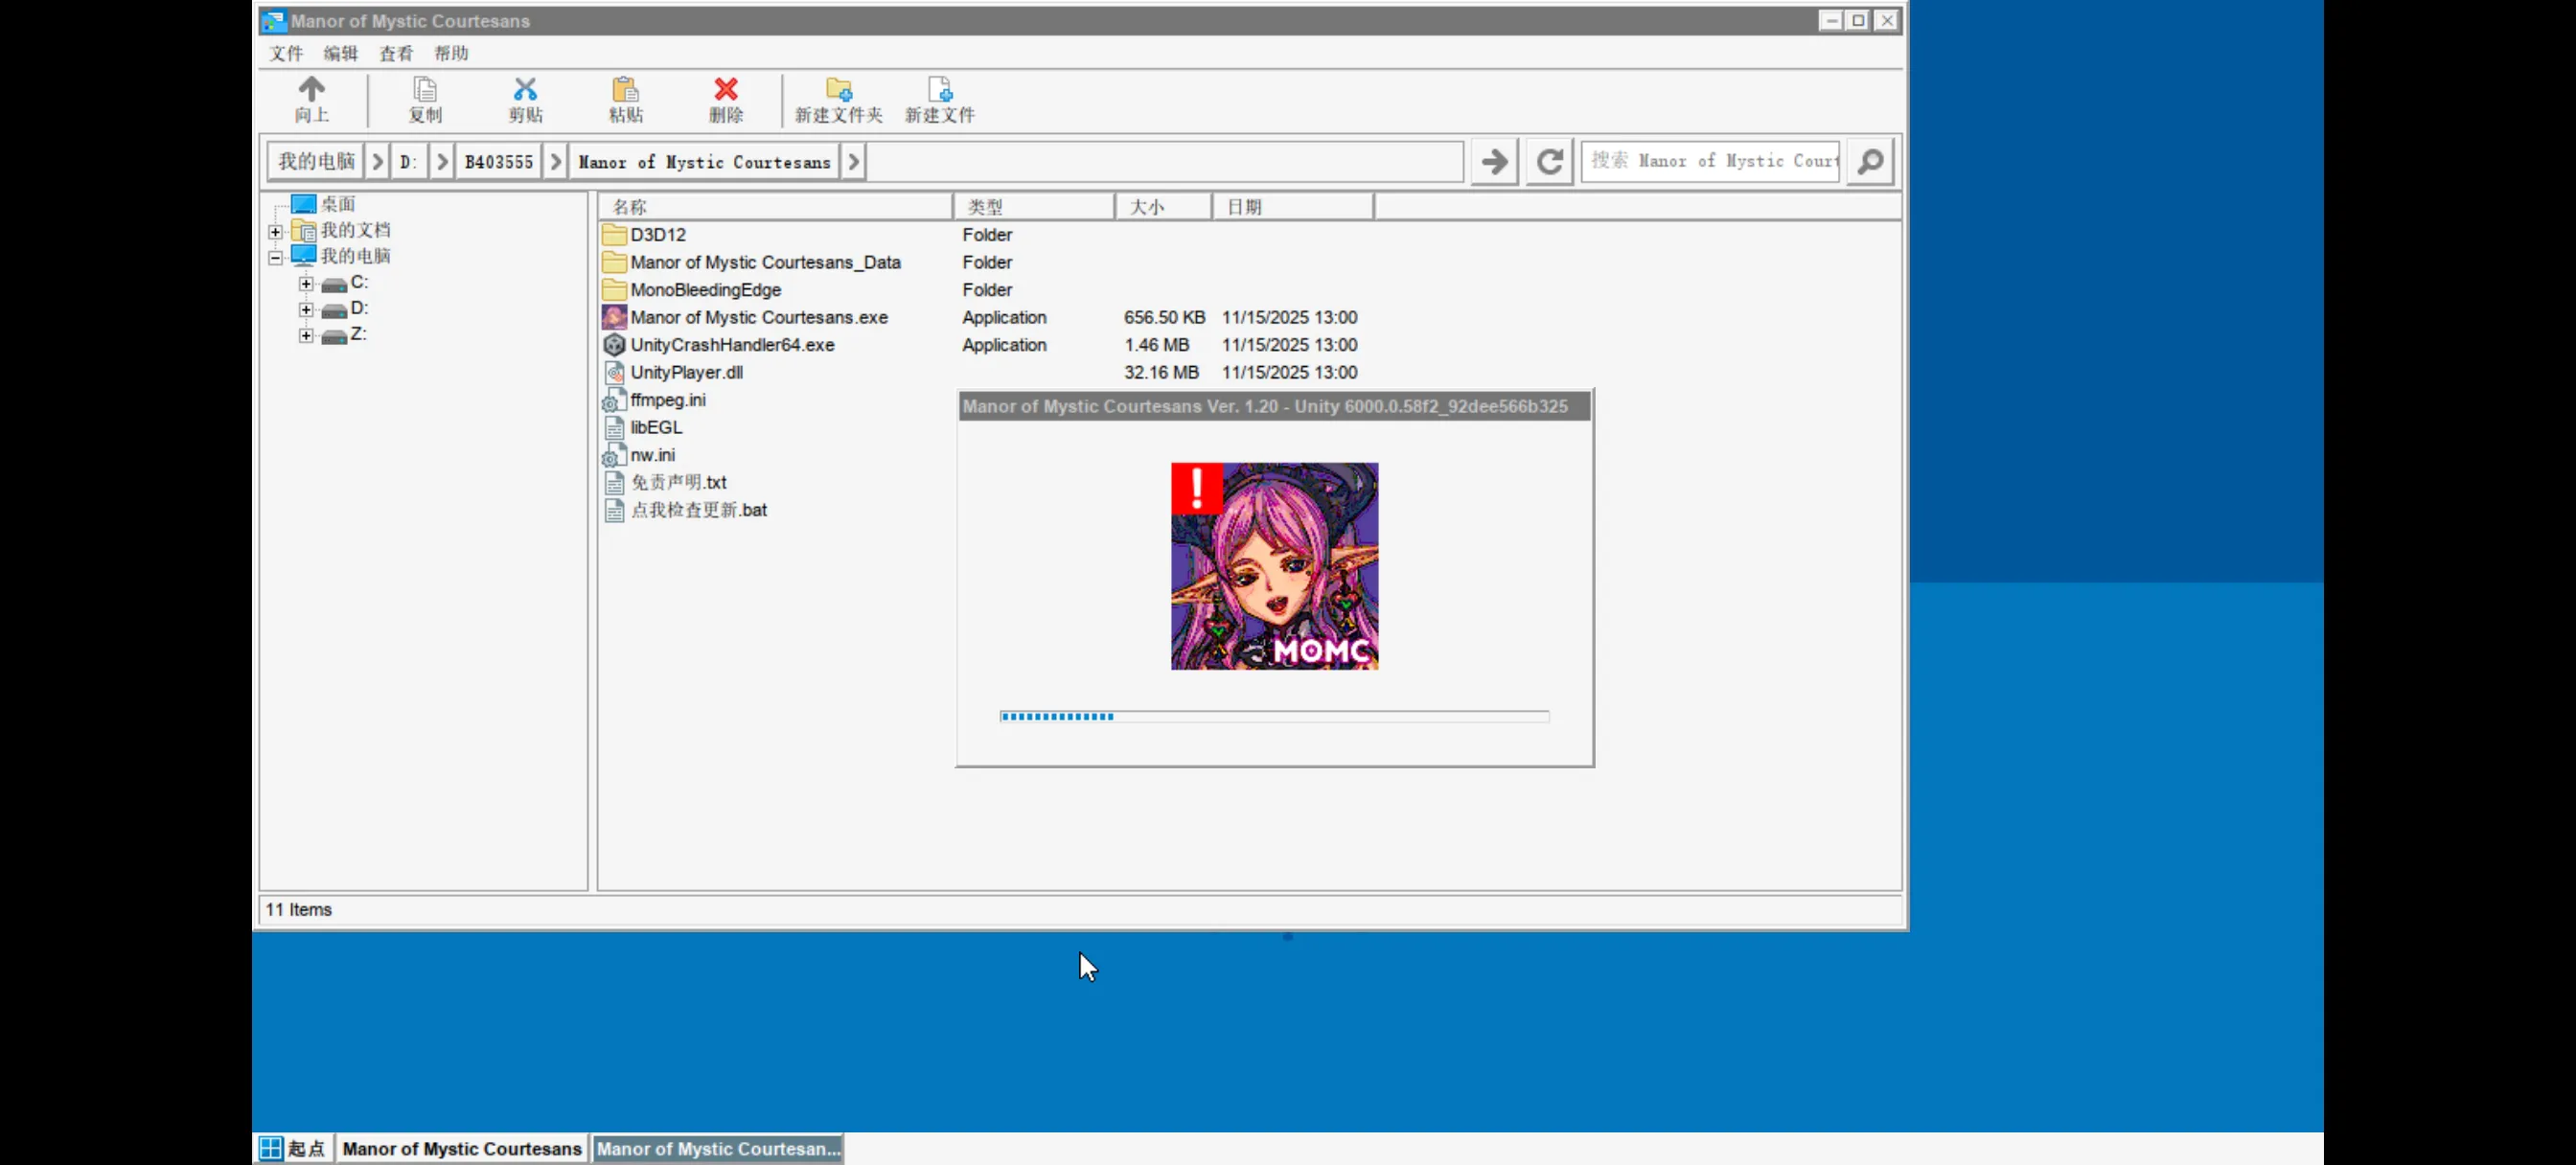Expand the 我的文档 tree node
Image resolution: width=2576 pixels, height=1165 pixels.
[x=276, y=232]
